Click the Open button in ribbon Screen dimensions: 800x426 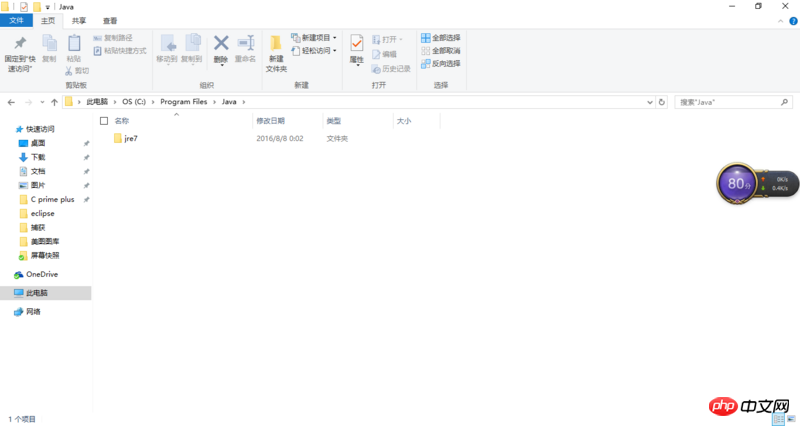coord(387,39)
